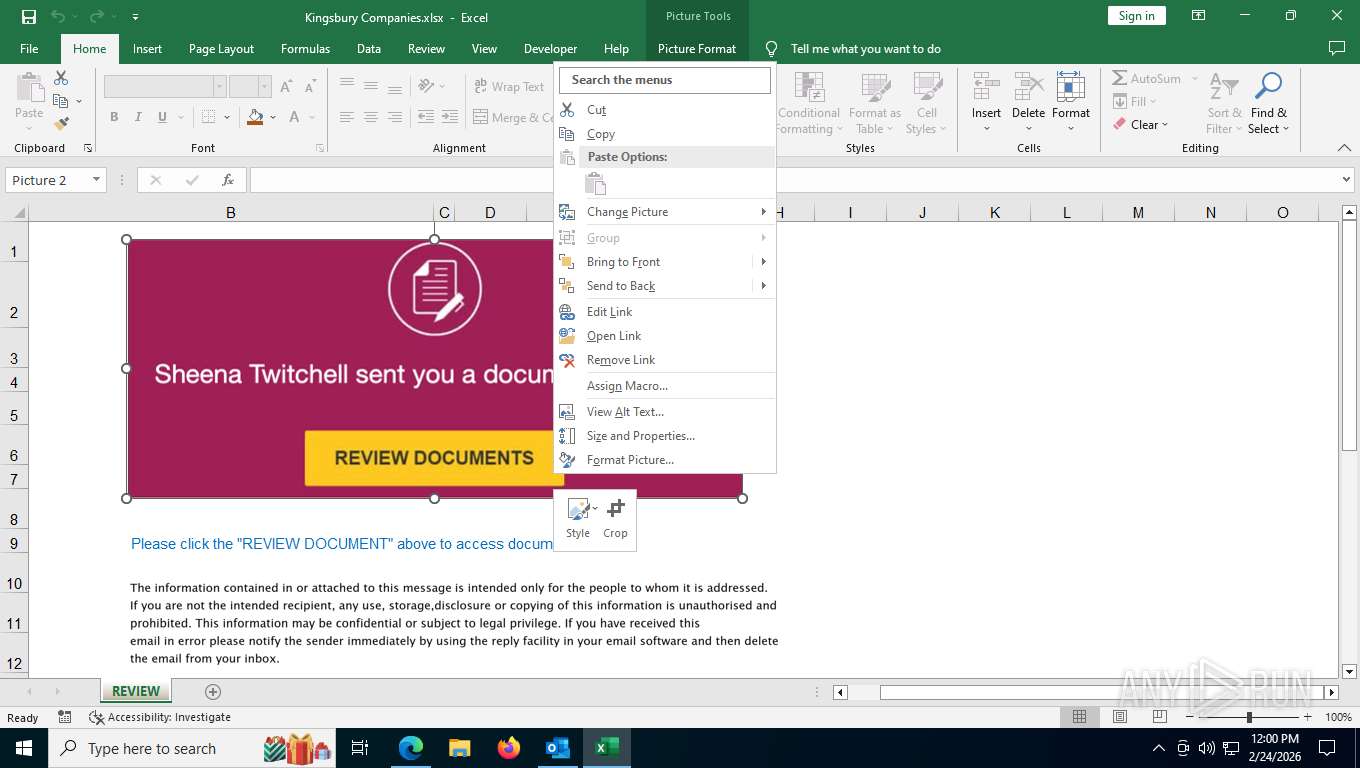Select Edit Link in context menu
Screen dimensions: 1360x768
(x=665, y=312)
